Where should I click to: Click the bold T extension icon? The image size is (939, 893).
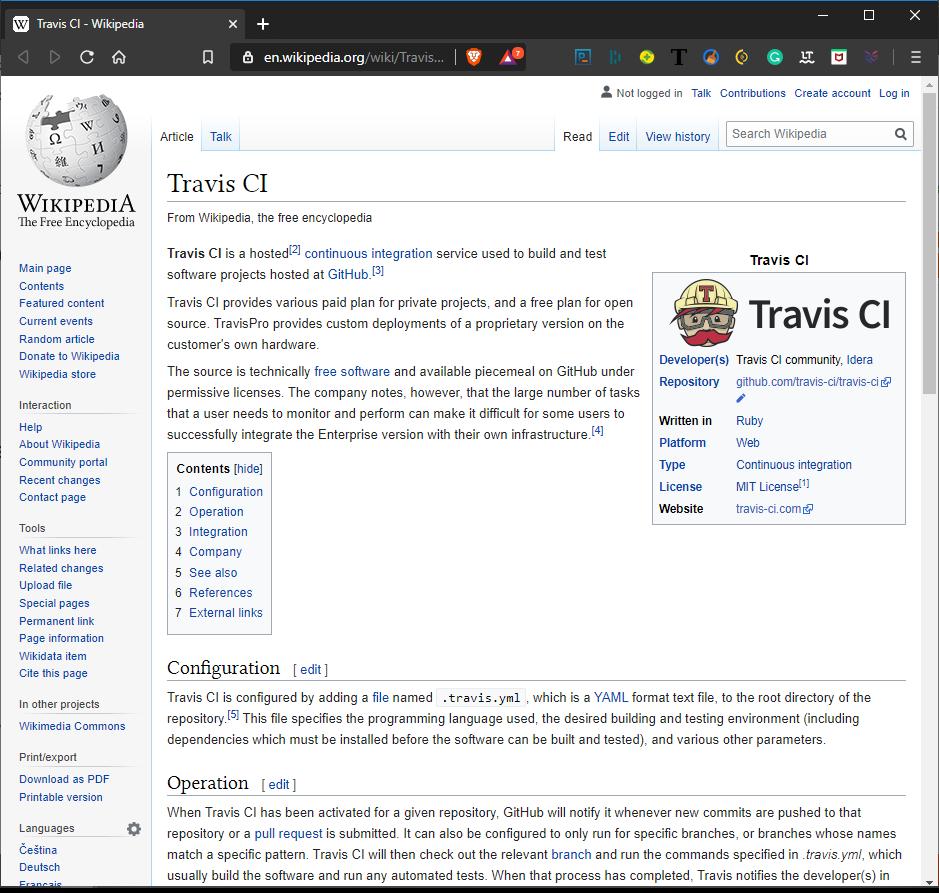point(678,57)
